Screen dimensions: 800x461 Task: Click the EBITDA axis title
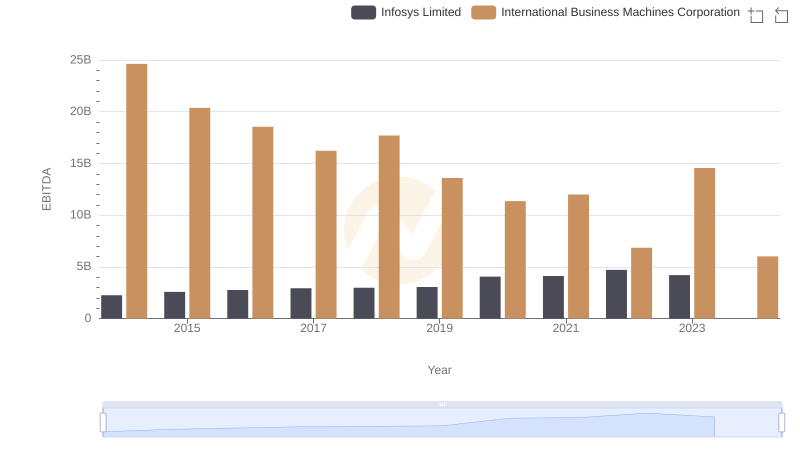tap(46, 189)
